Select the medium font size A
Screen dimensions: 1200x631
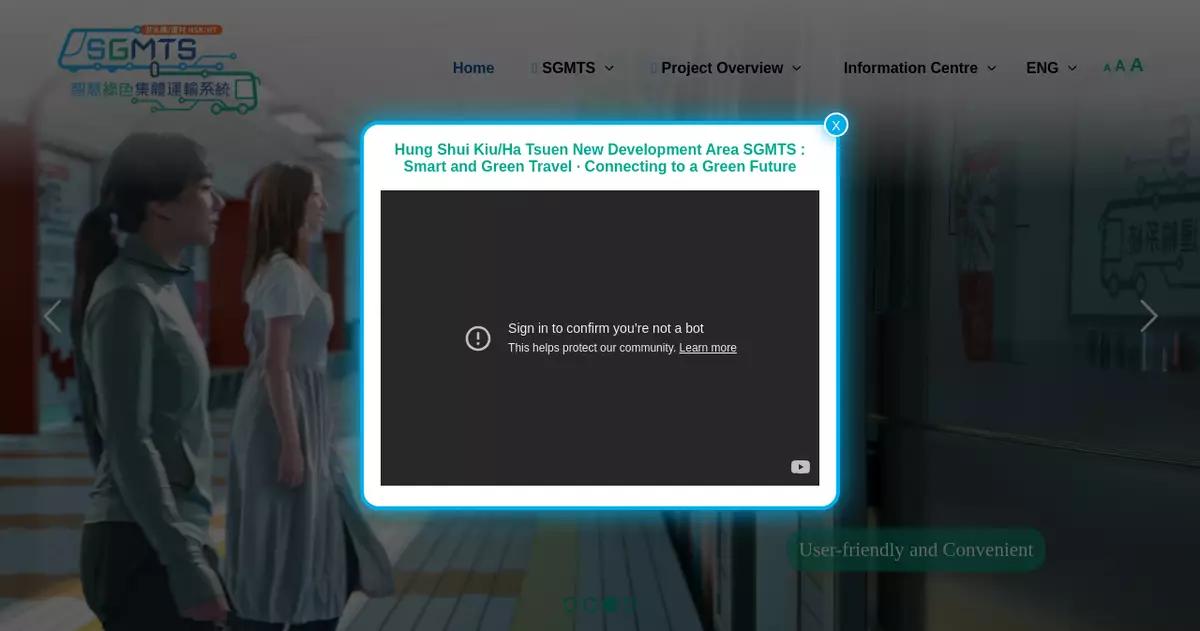pyautogui.click(x=1120, y=66)
